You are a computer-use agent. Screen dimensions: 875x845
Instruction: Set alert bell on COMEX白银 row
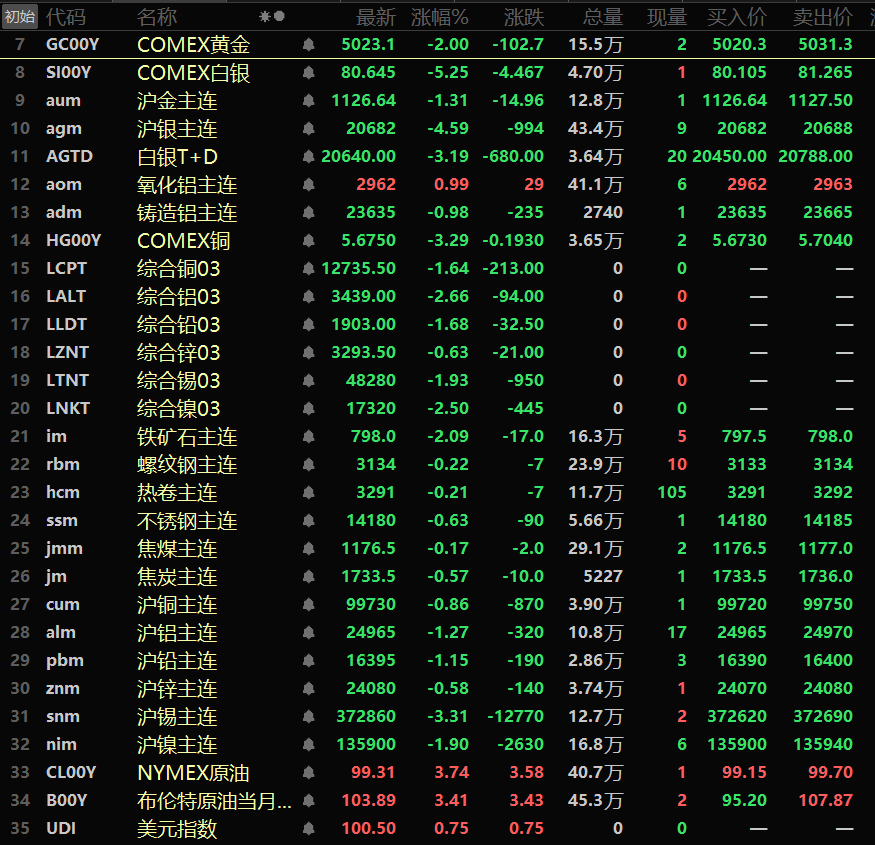[x=308, y=73]
